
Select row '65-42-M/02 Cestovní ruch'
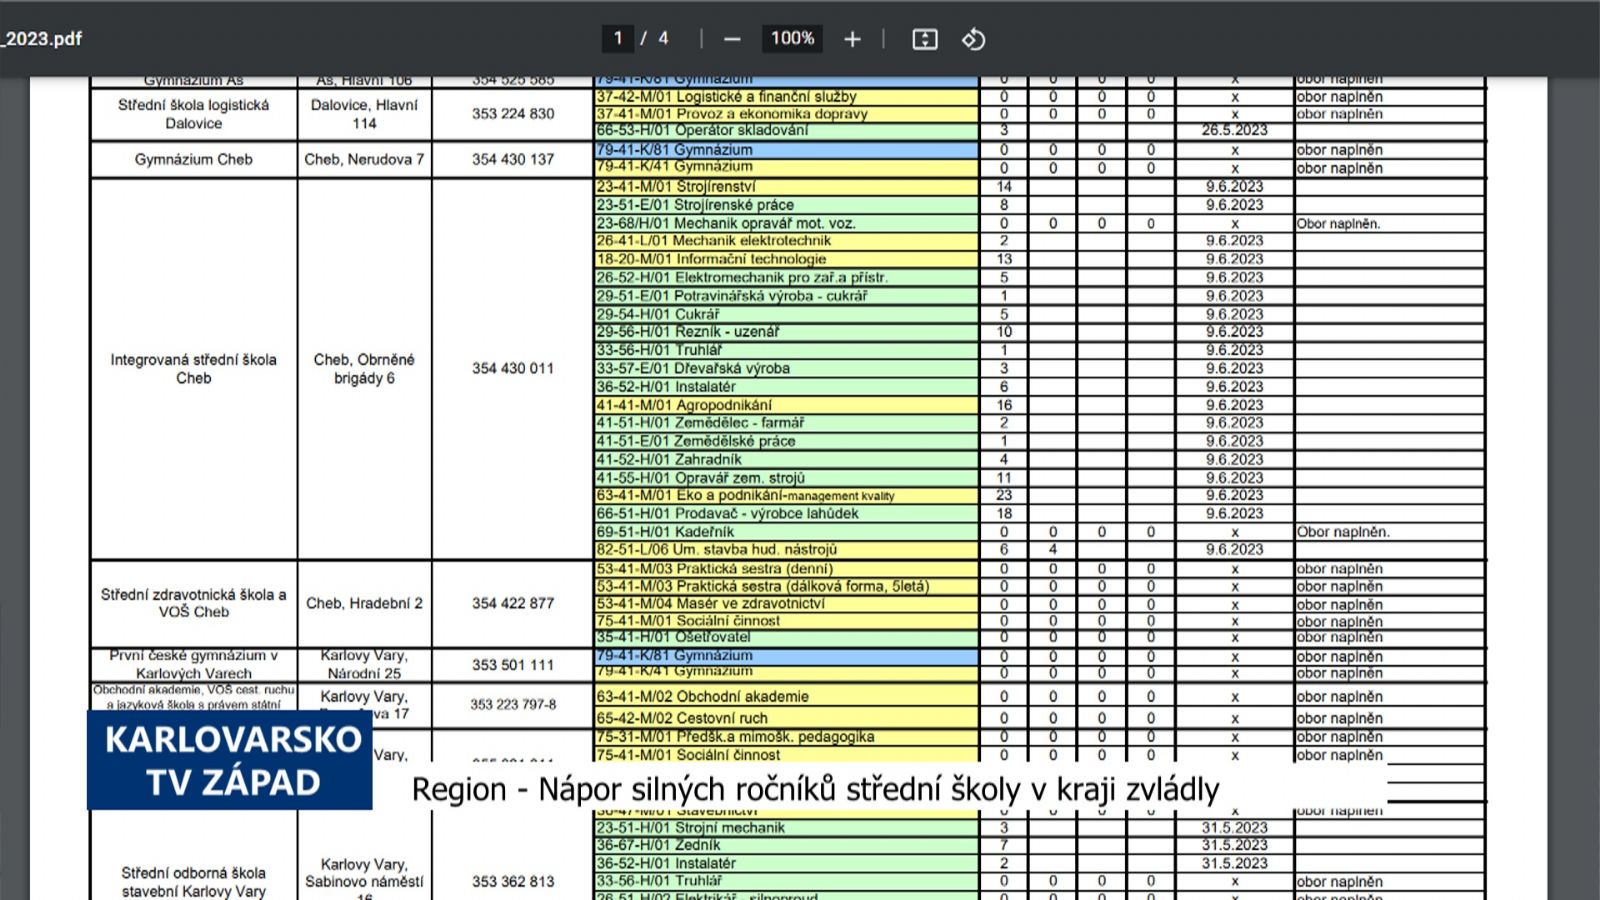tap(786, 718)
